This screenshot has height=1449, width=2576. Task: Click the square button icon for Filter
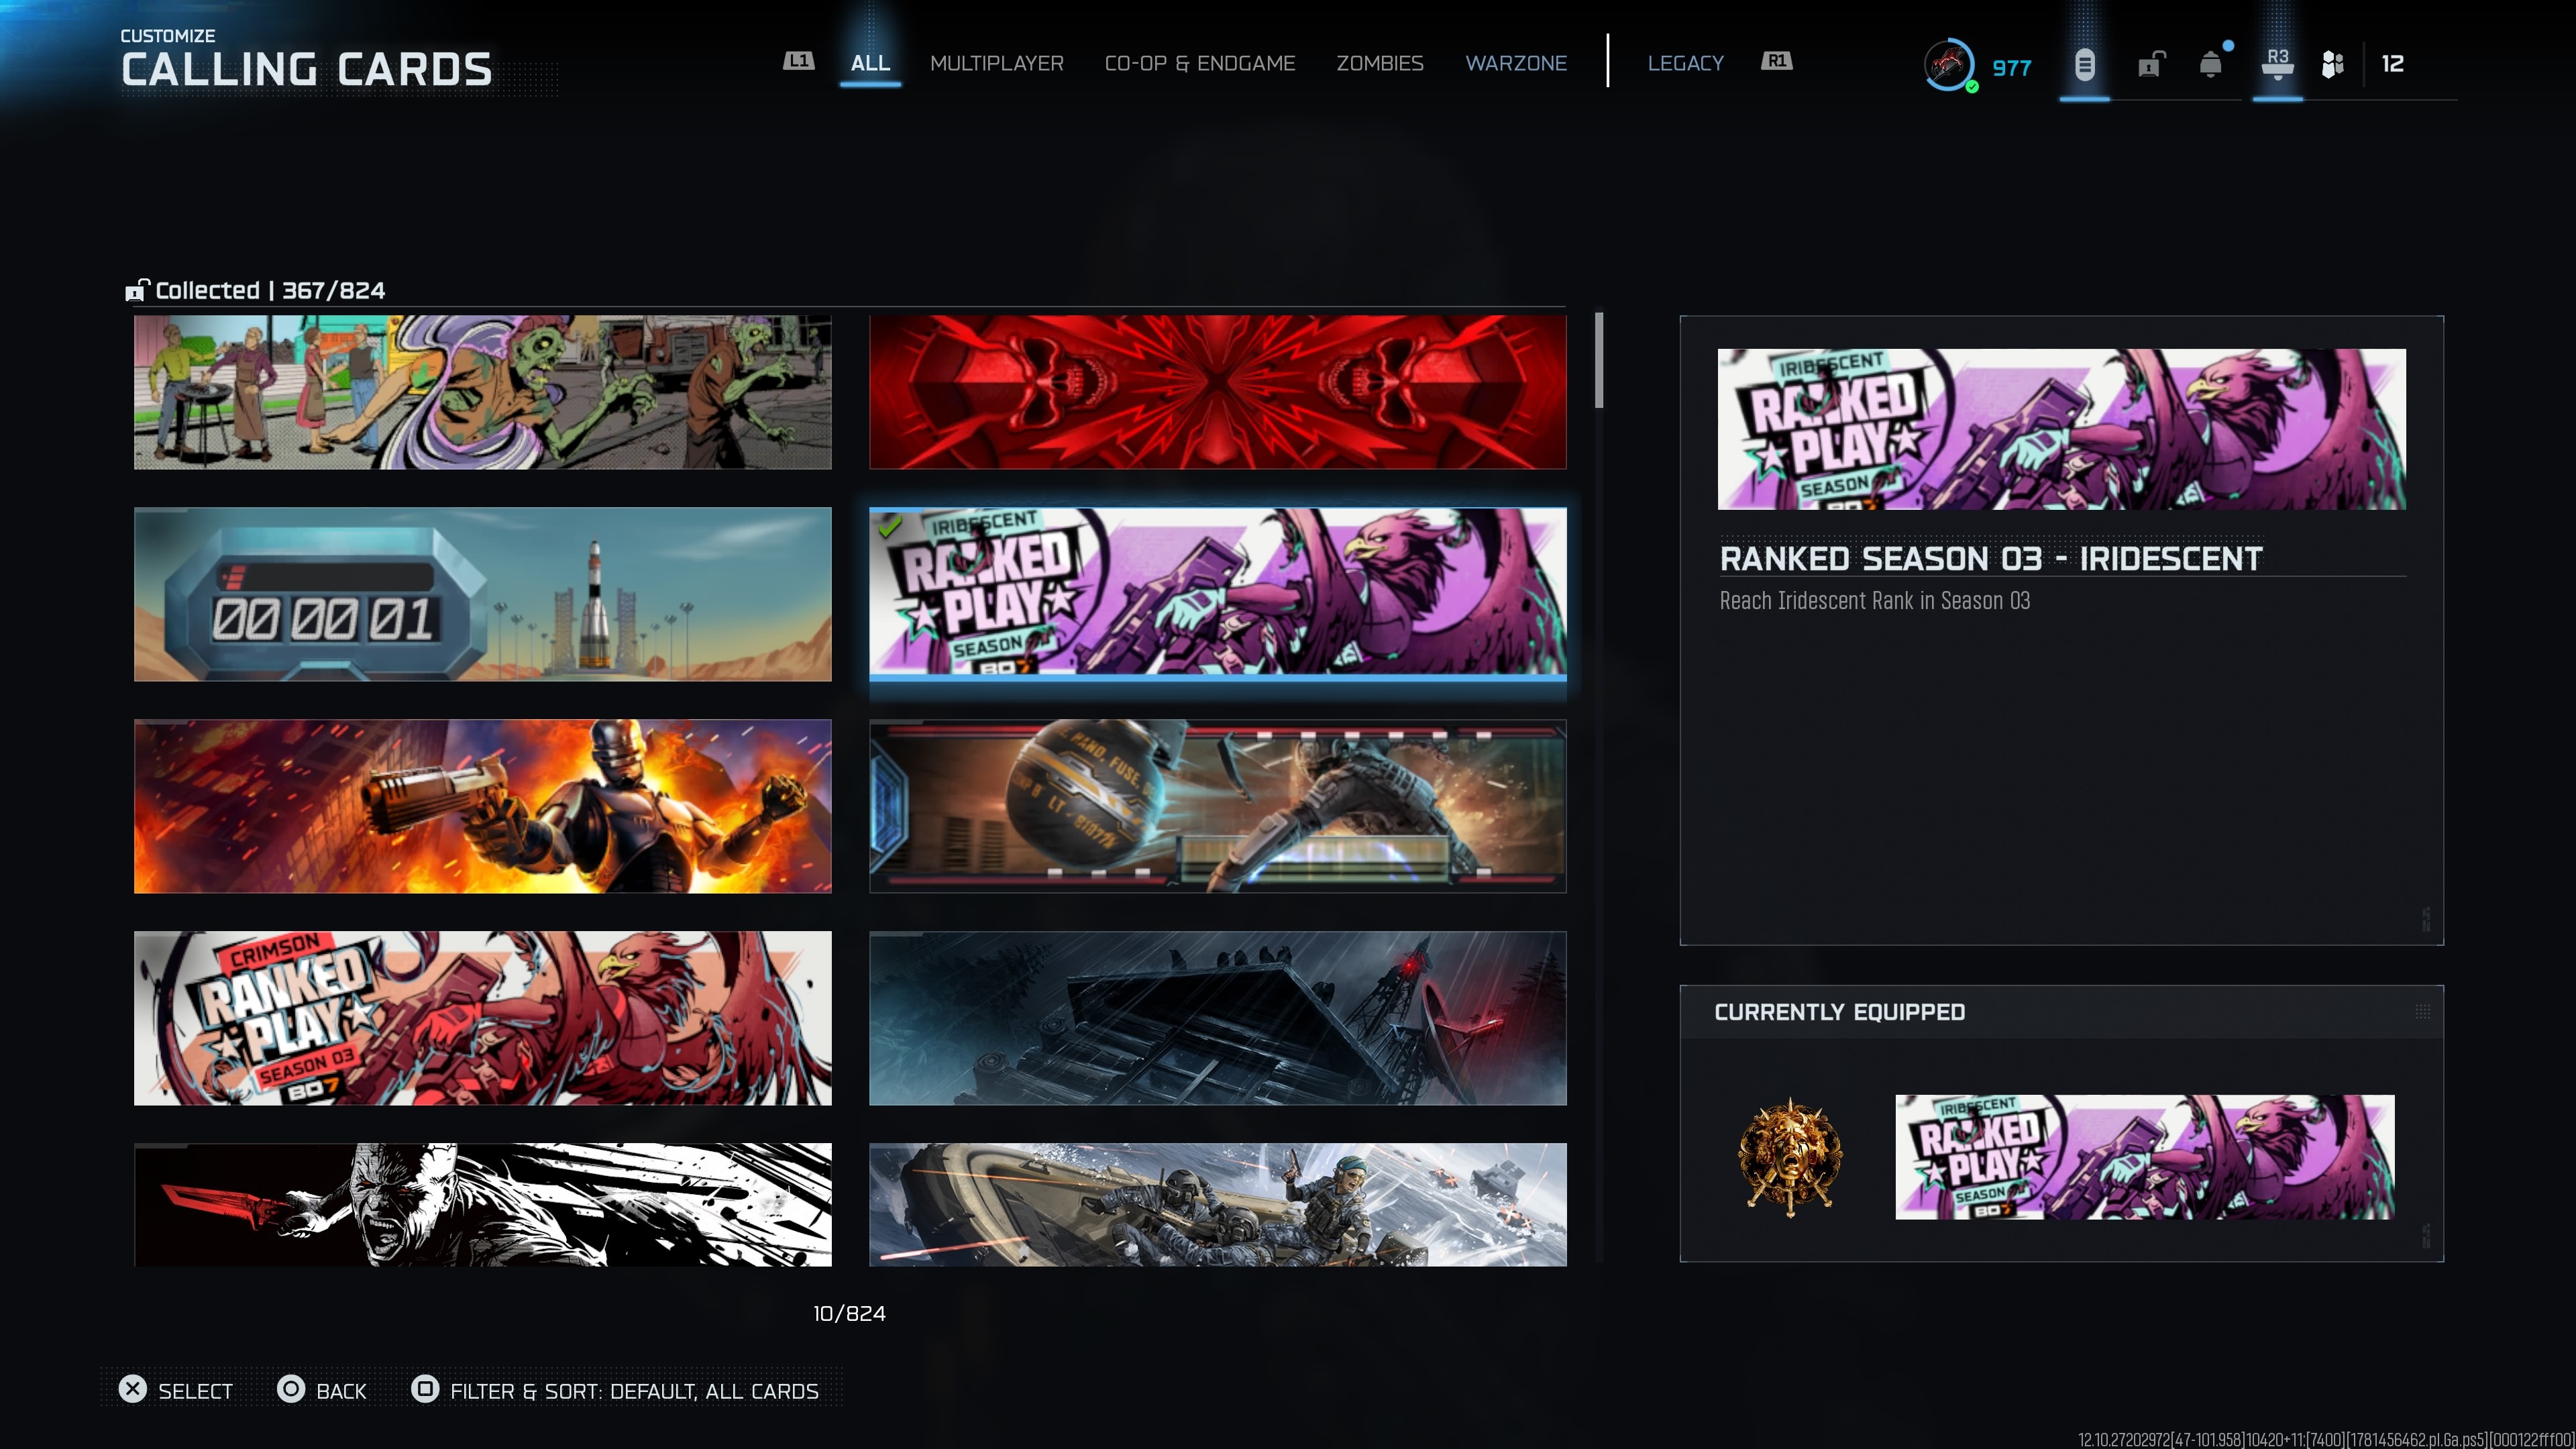point(425,1389)
